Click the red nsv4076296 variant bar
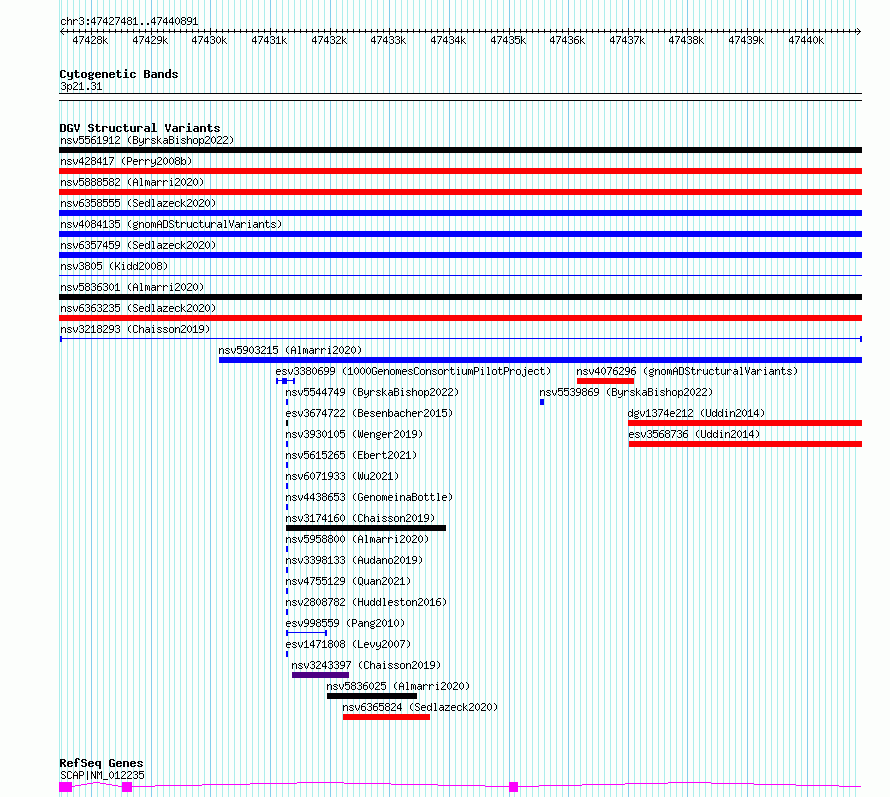The image size is (890, 797). point(605,381)
